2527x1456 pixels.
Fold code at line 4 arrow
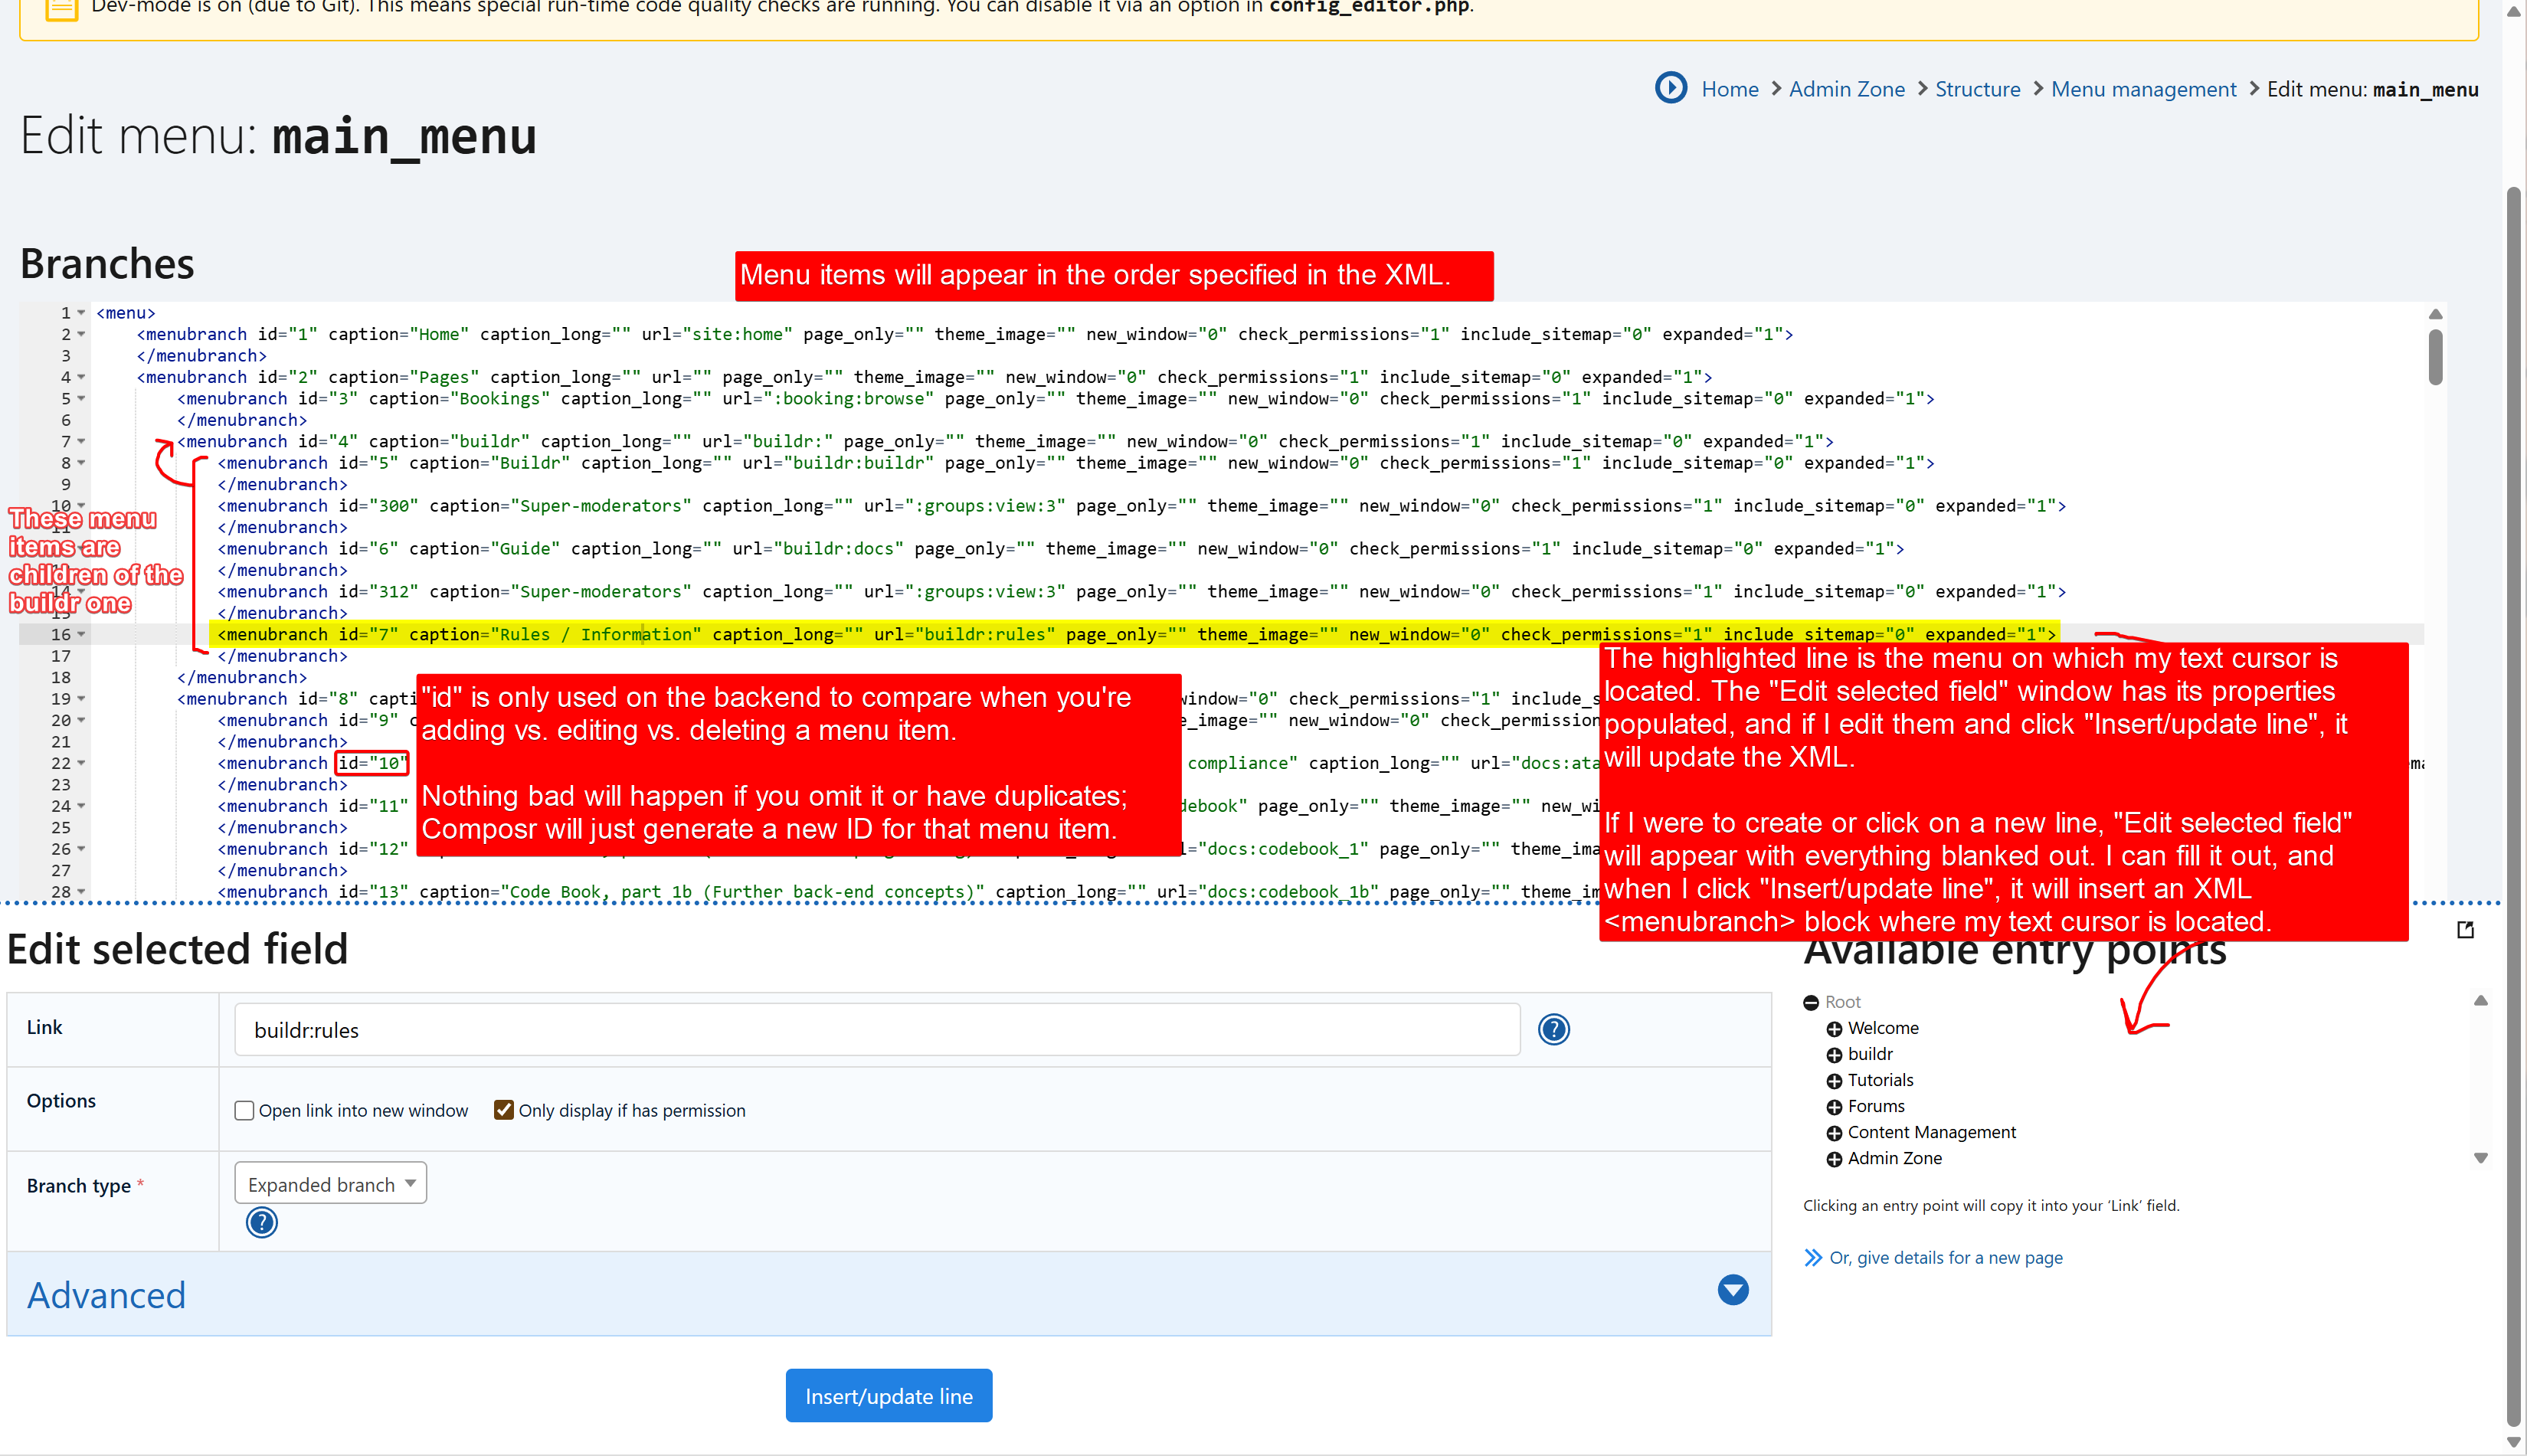(82, 377)
